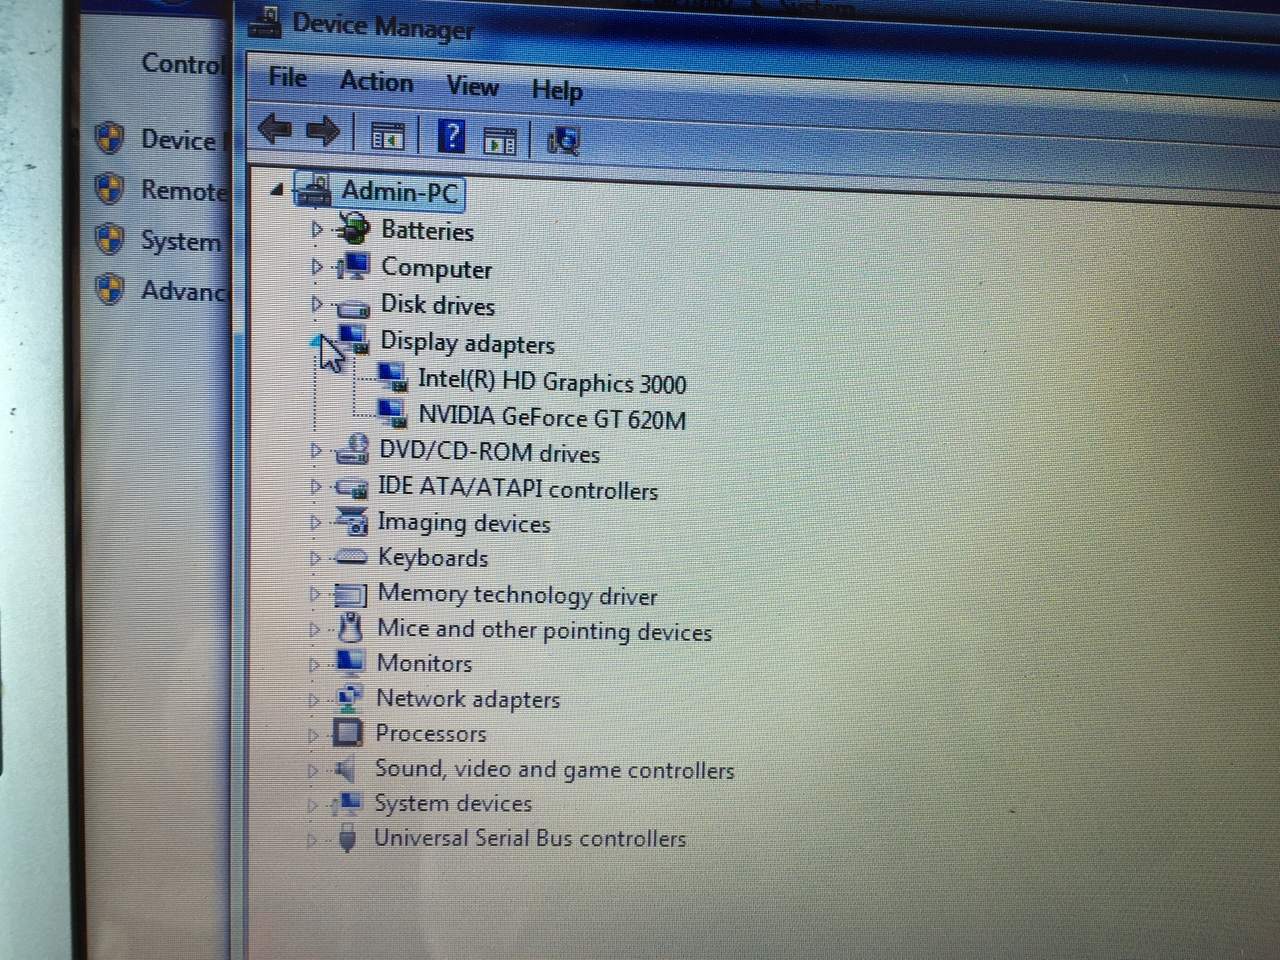1280x960 pixels.
Task: Select the Intel(R) HD Graphics 3000 device
Action: pos(551,382)
